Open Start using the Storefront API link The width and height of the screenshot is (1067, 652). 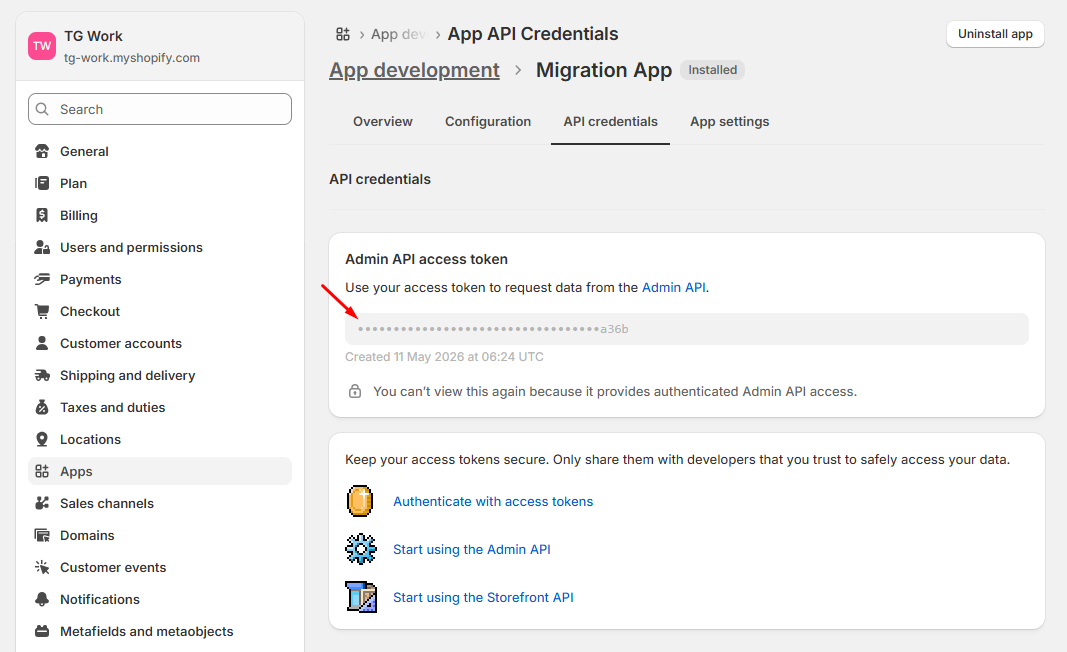[x=483, y=597]
